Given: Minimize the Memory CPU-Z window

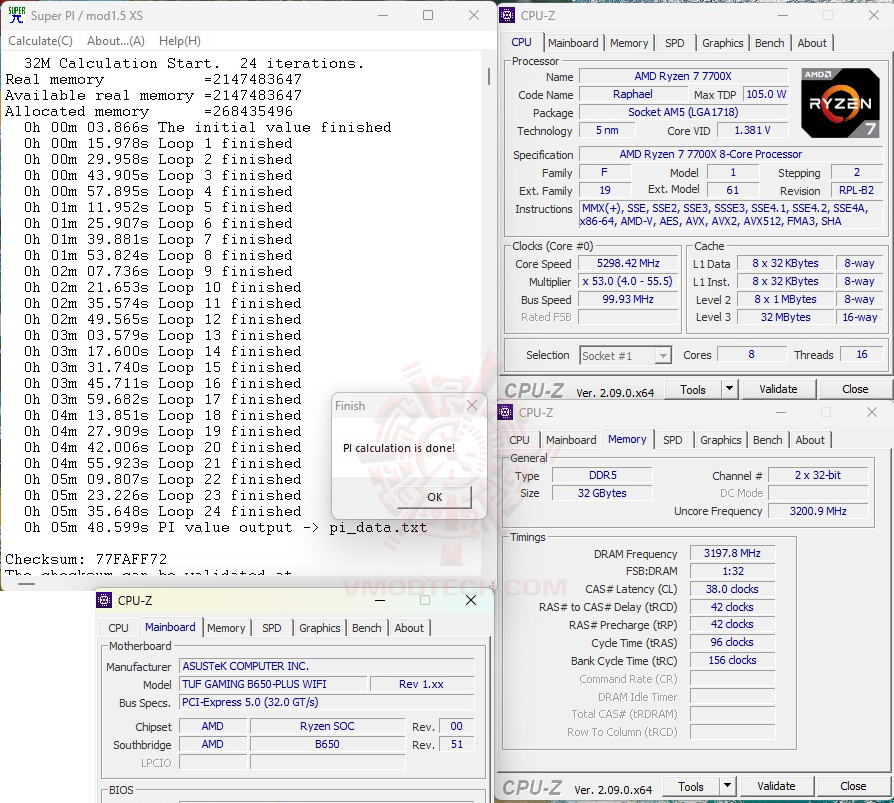Looking at the screenshot, I should click(781, 412).
